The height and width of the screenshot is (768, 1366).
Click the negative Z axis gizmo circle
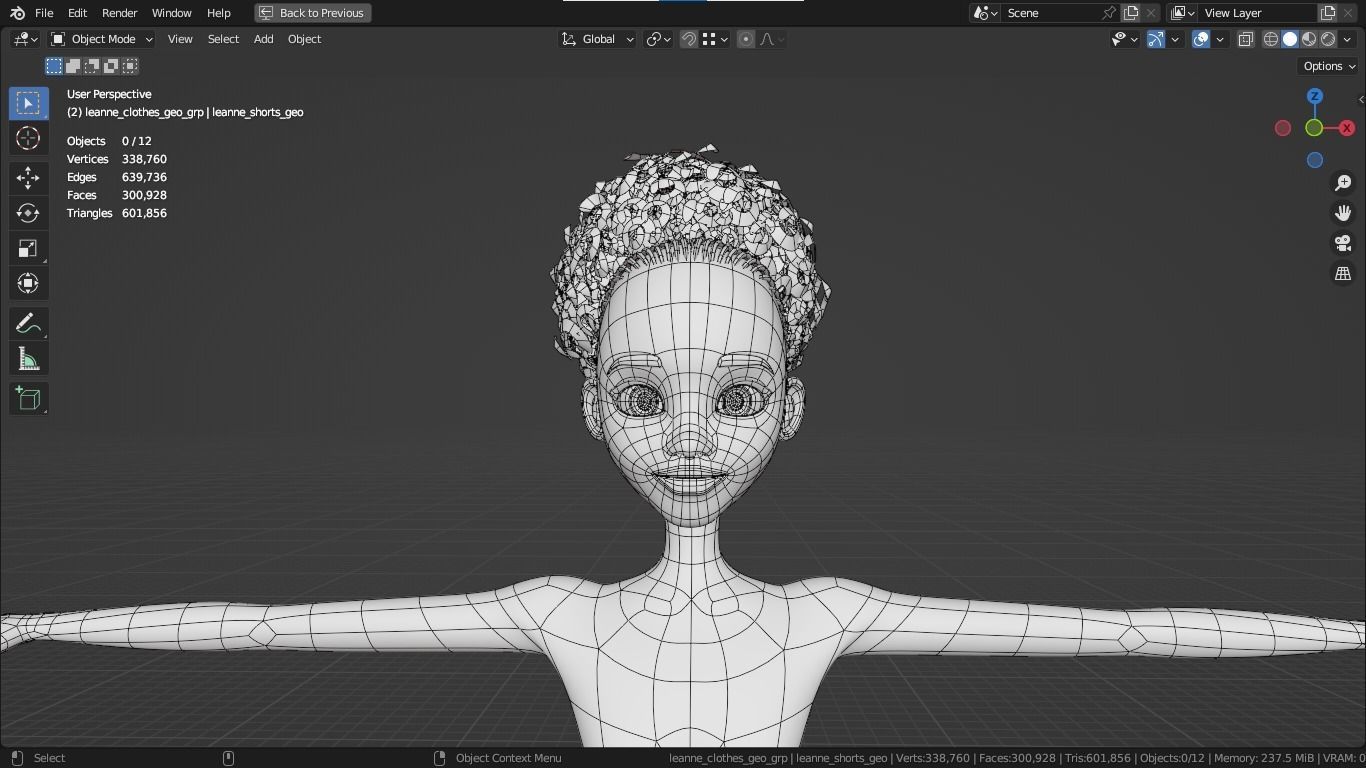[x=1315, y=160]
